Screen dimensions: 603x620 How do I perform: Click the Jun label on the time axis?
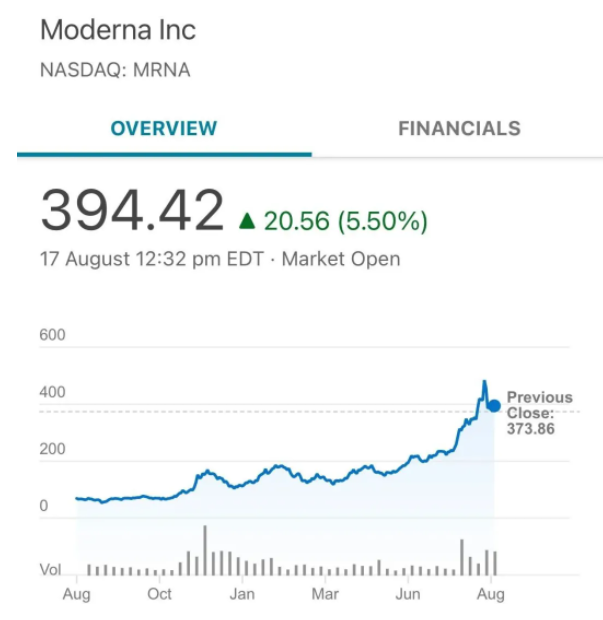(x=407, y=594)
